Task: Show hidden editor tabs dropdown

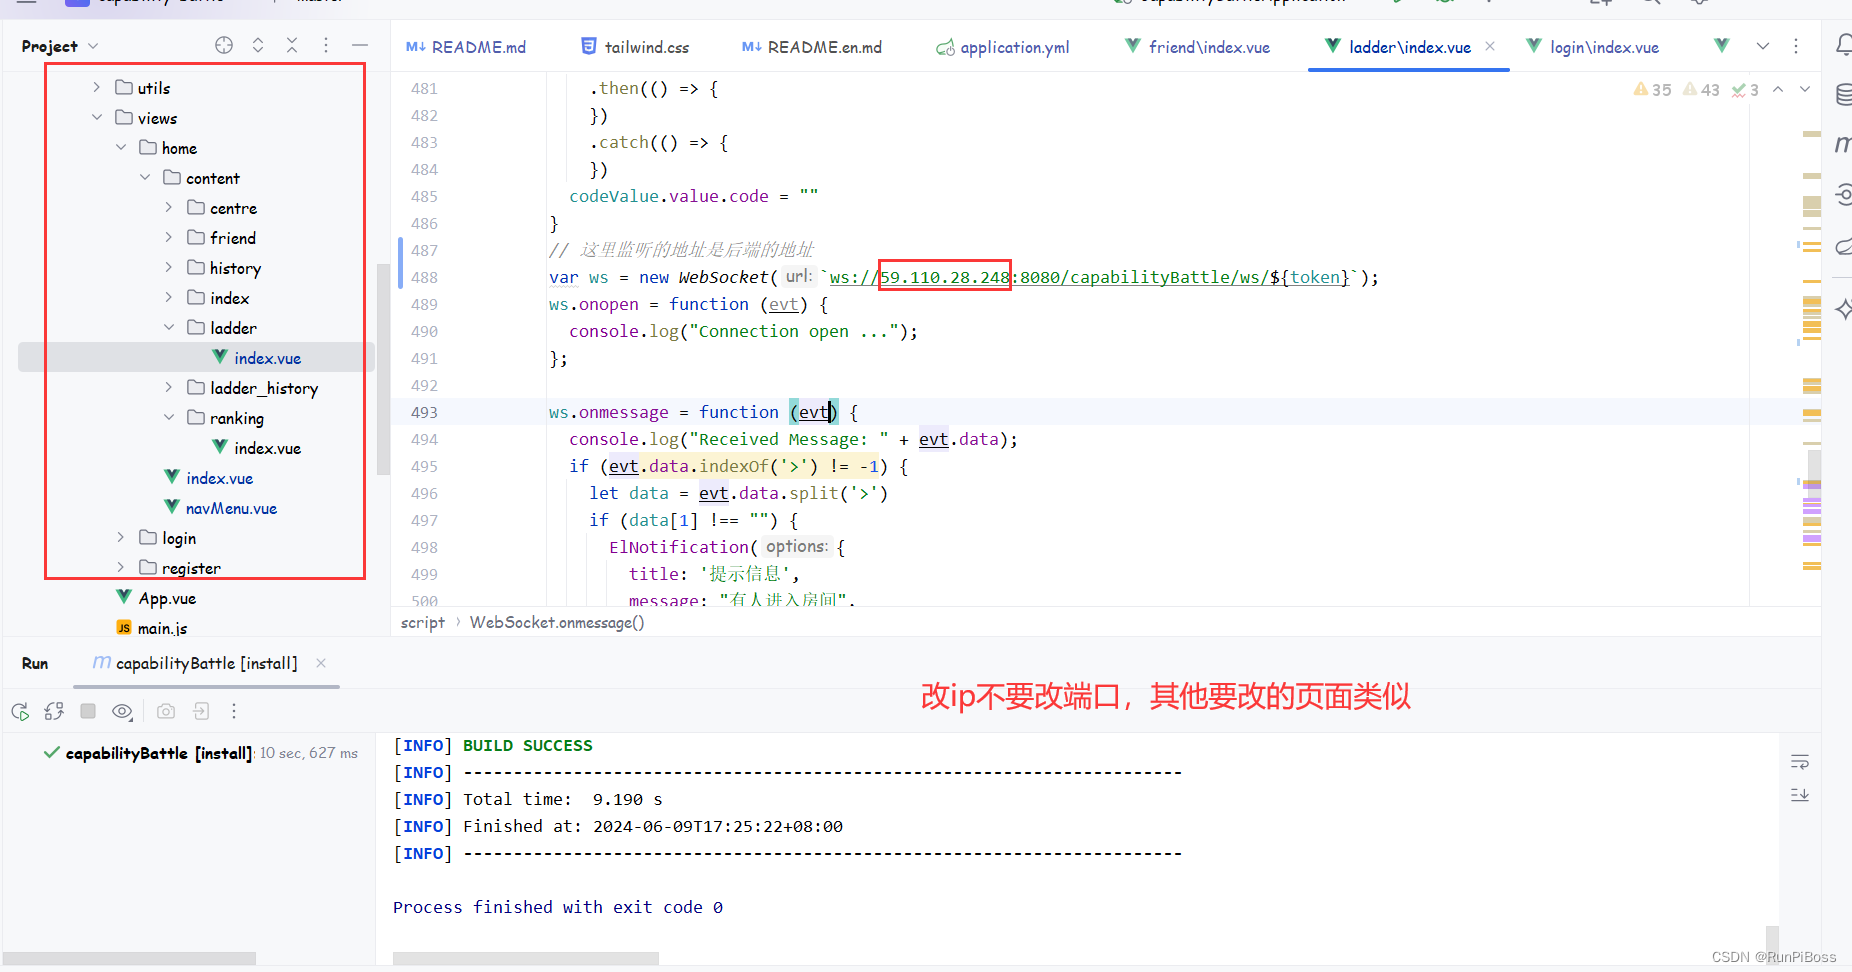Action: pos(1763,46)
